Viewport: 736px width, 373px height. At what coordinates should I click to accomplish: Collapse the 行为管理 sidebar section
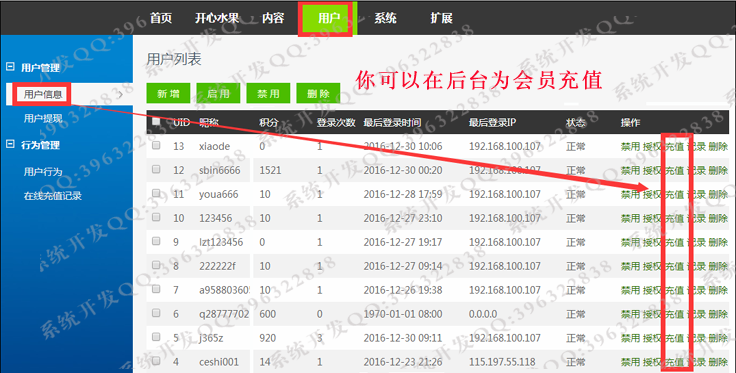[x=10, y=144]
